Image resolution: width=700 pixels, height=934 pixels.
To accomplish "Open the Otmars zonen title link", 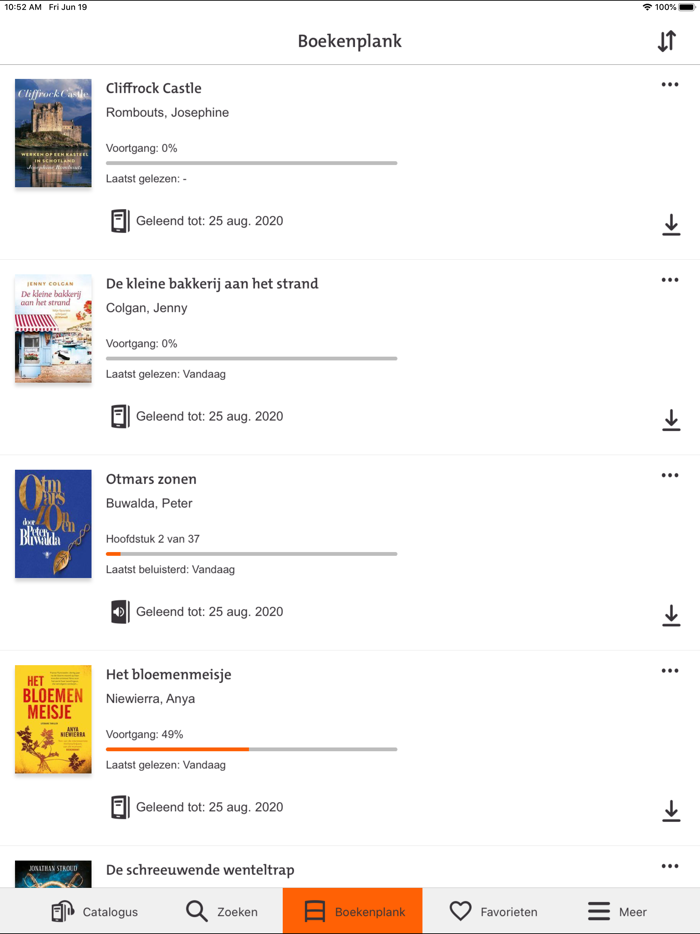I will [x=151, y=479].
